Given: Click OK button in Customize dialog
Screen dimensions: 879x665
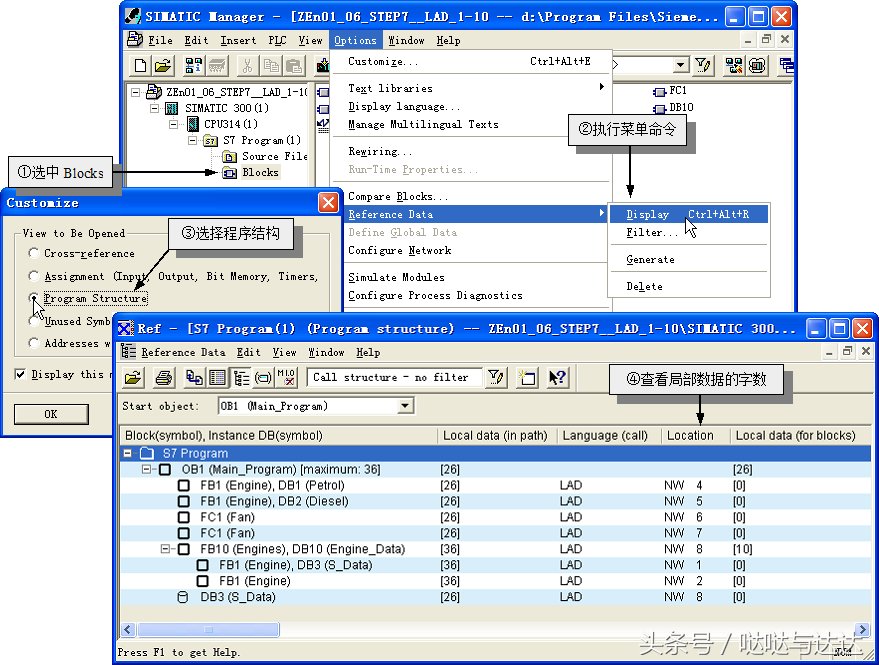Looking at the screenshot, I should click(x=51, y=414).
